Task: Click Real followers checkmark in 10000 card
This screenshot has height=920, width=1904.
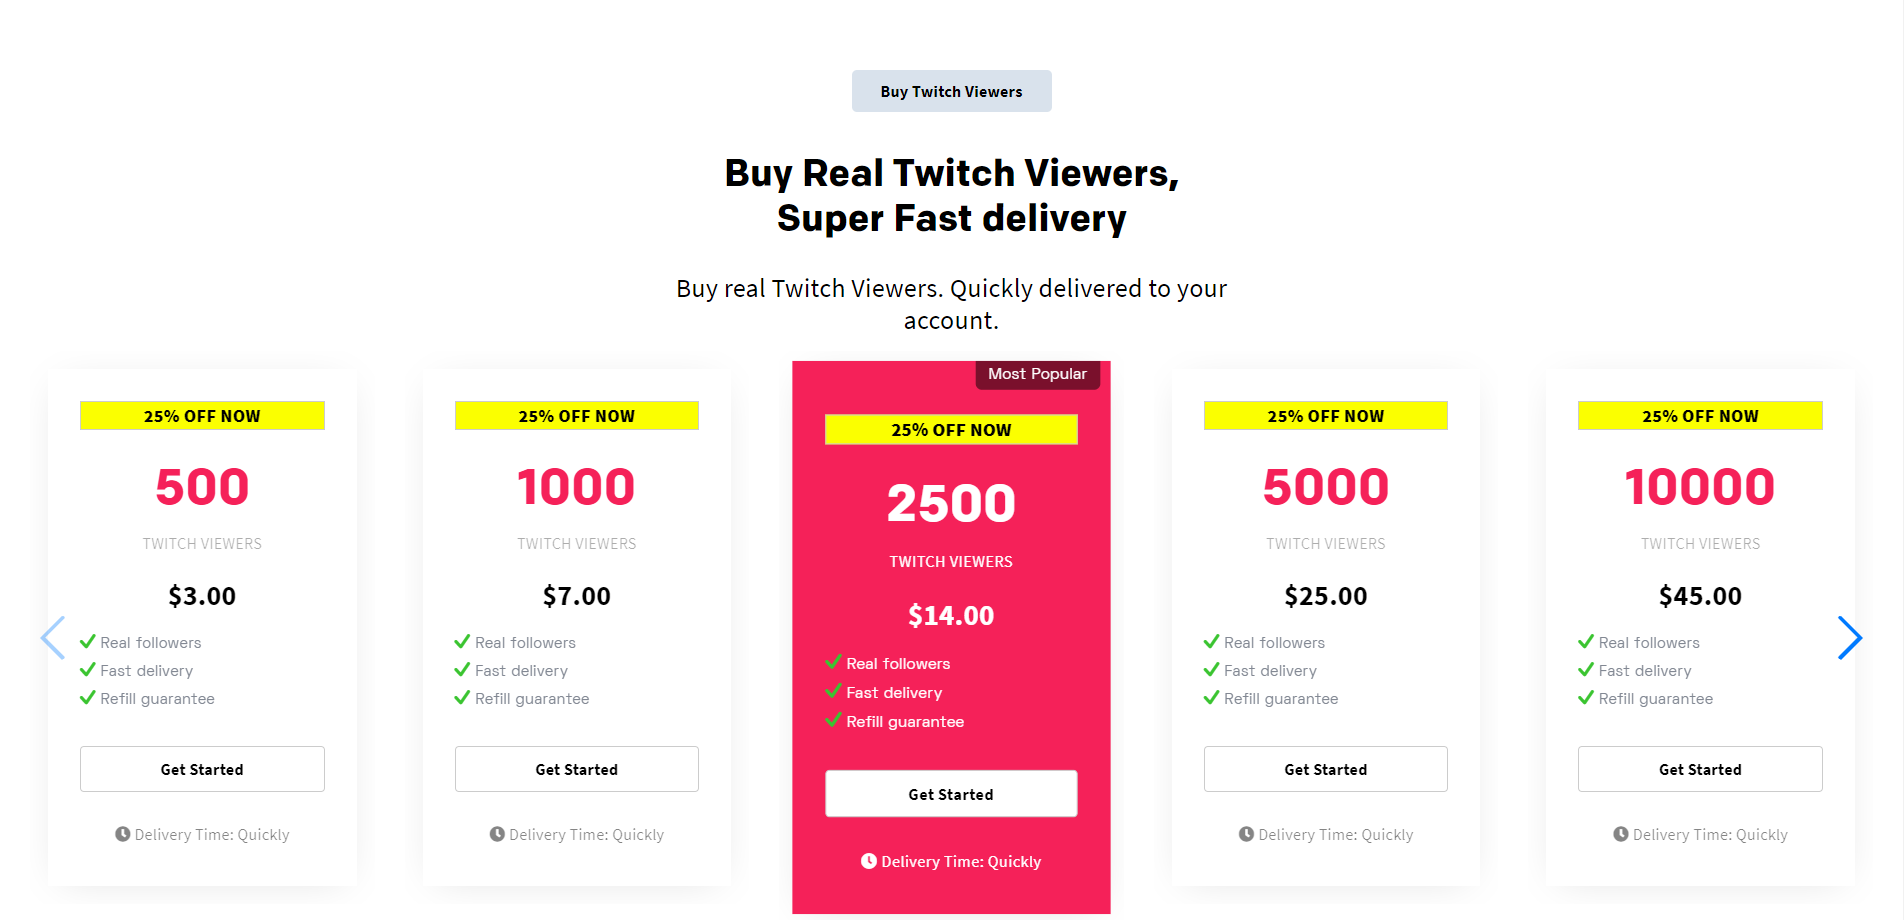Action: pyautogui.click(x=1586, y=642)
